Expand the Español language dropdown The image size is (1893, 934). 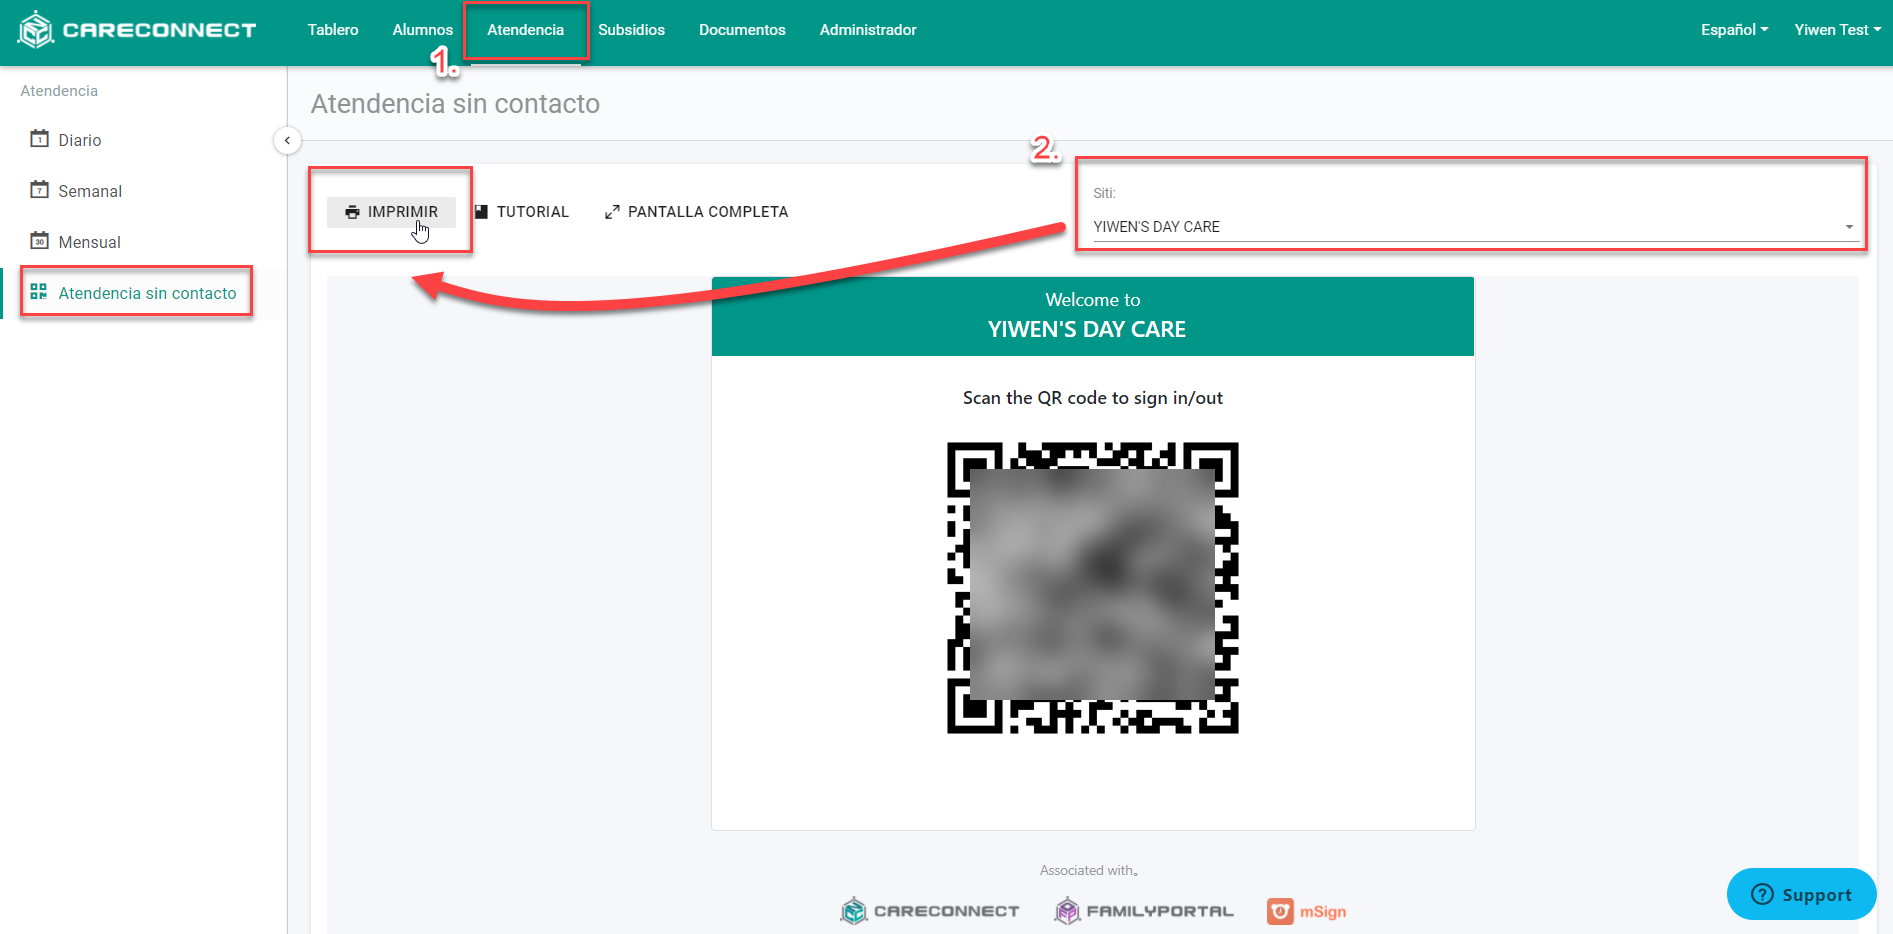pyautogui.click(x=1734, y=30)
